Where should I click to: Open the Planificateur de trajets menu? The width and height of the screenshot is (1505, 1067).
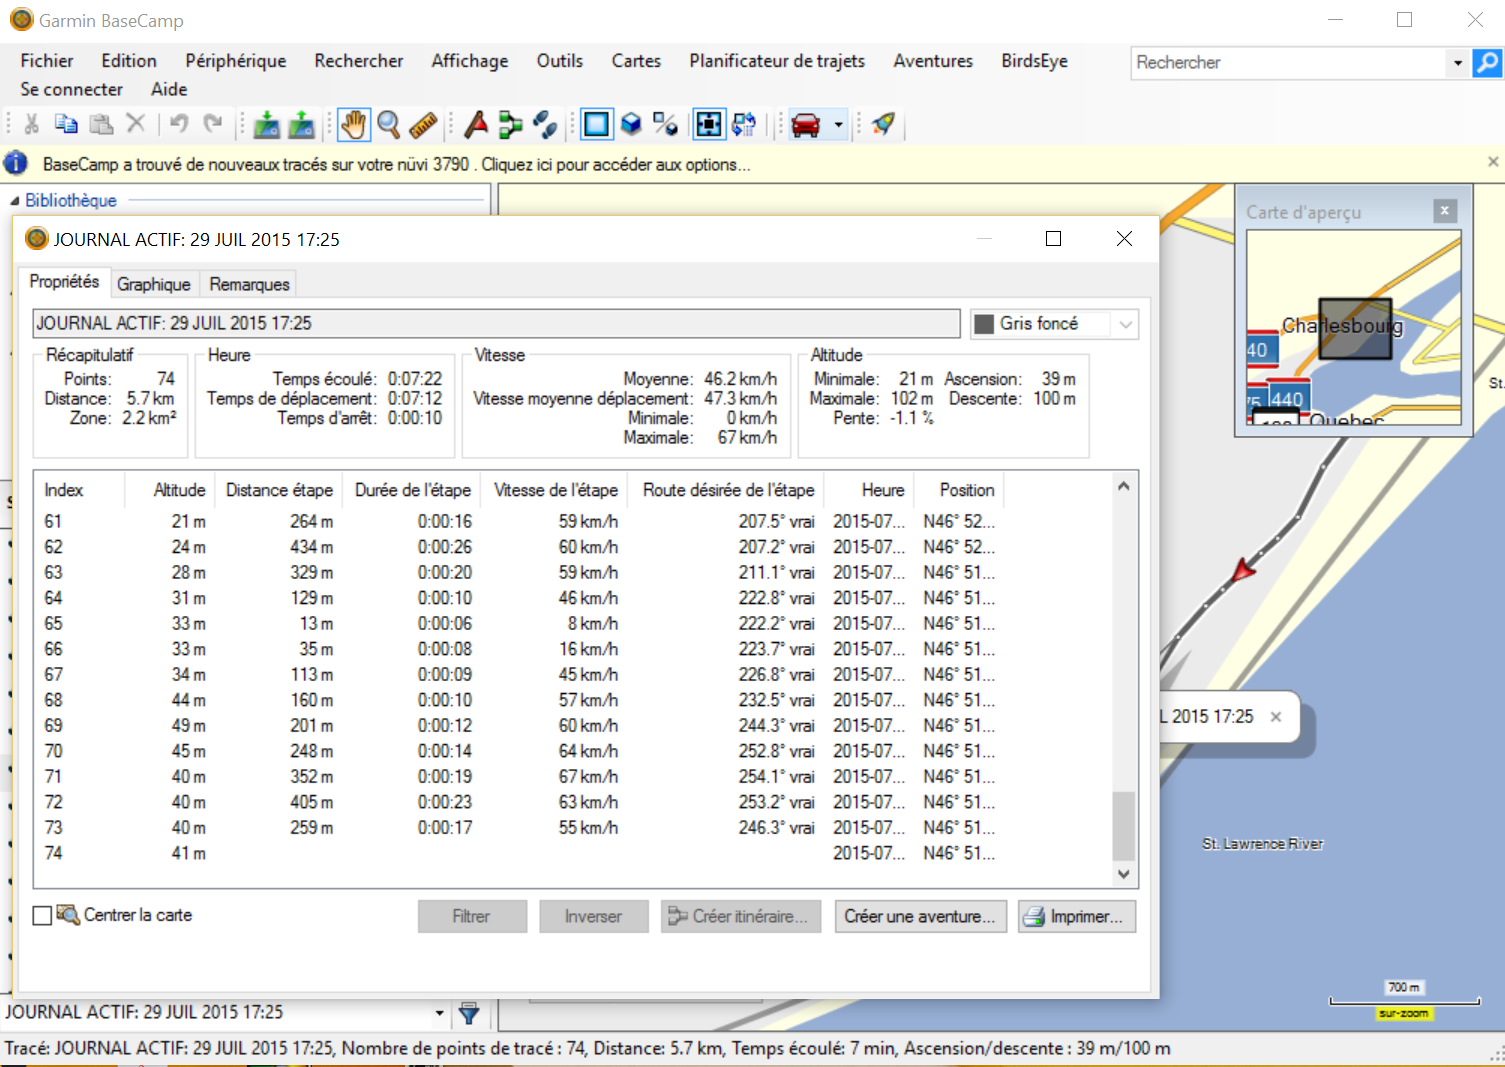click(x=777, y=61)
